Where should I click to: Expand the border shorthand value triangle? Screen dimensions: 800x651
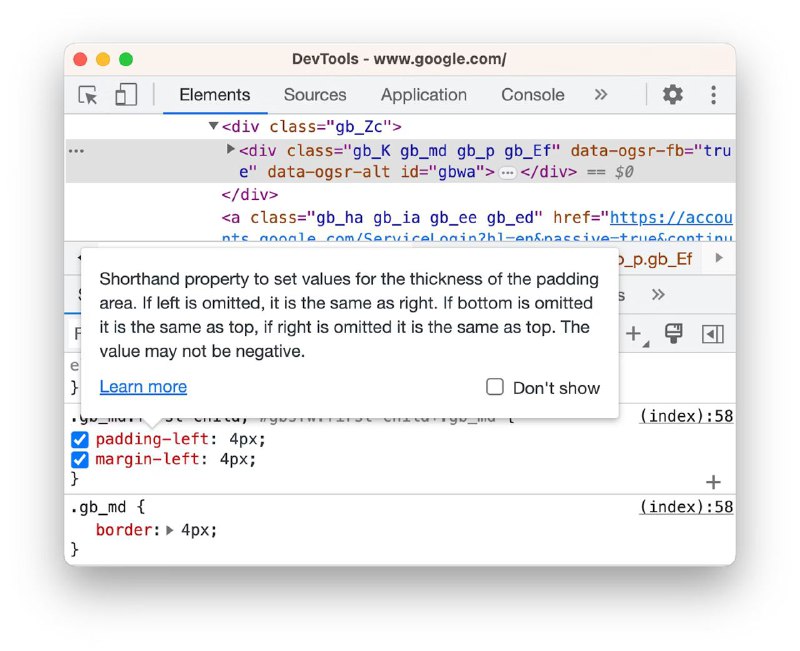170,531
